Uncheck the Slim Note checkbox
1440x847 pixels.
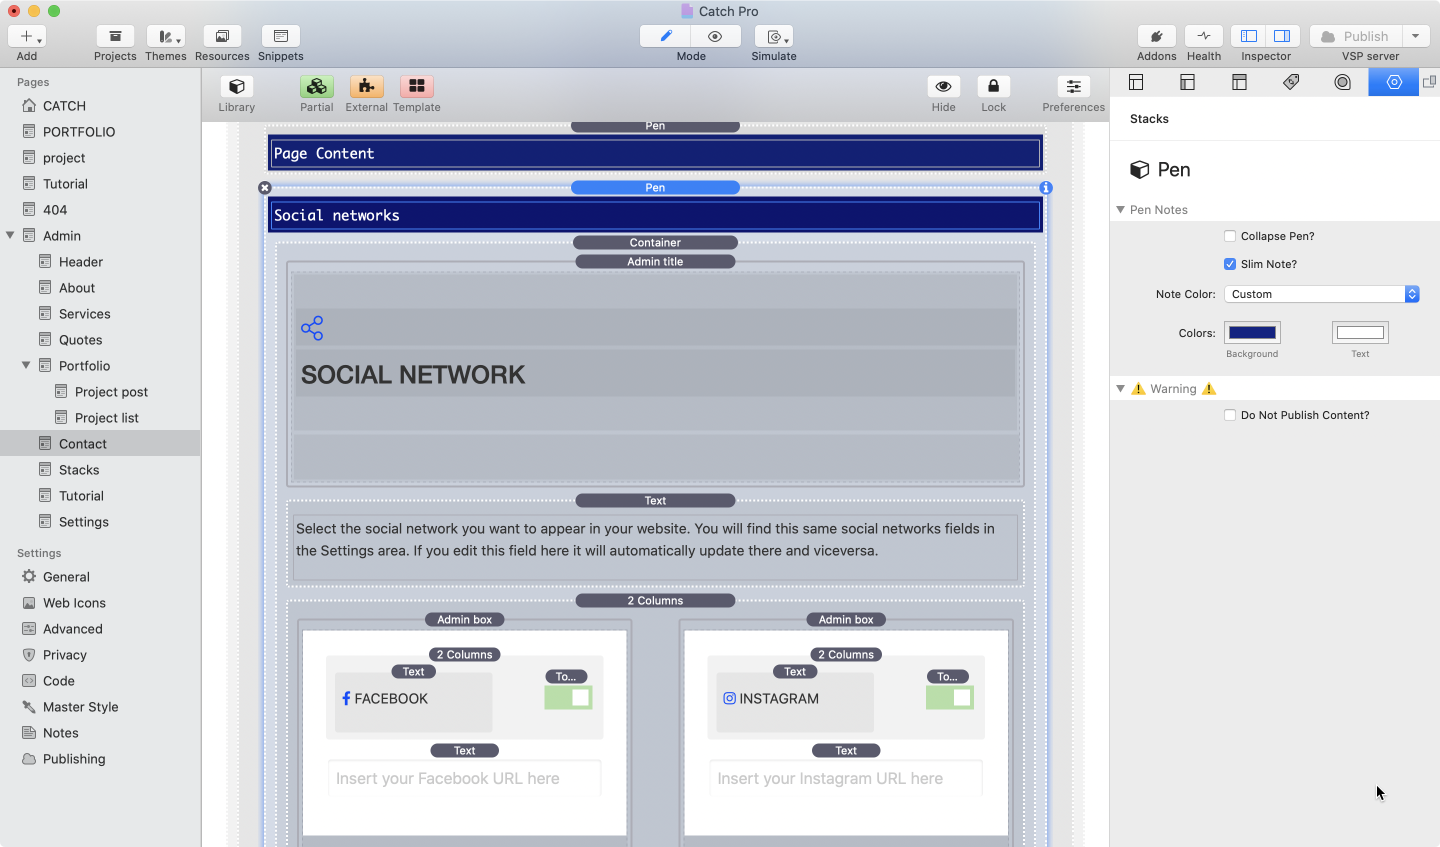click(1230, 264)
